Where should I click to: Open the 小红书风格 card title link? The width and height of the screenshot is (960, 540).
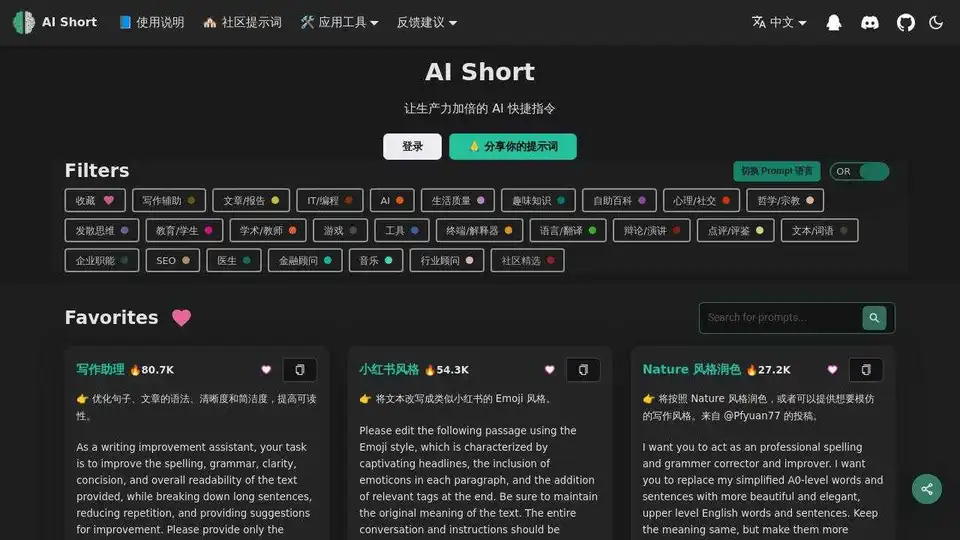(389, 370)
